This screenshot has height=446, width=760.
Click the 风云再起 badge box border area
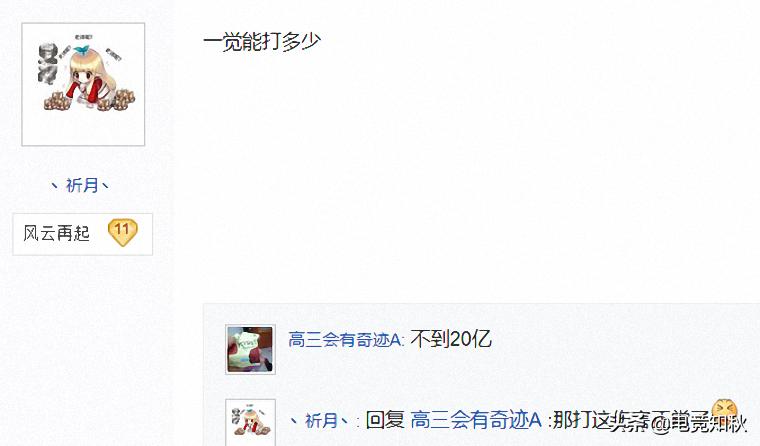[x=82, y=234]
